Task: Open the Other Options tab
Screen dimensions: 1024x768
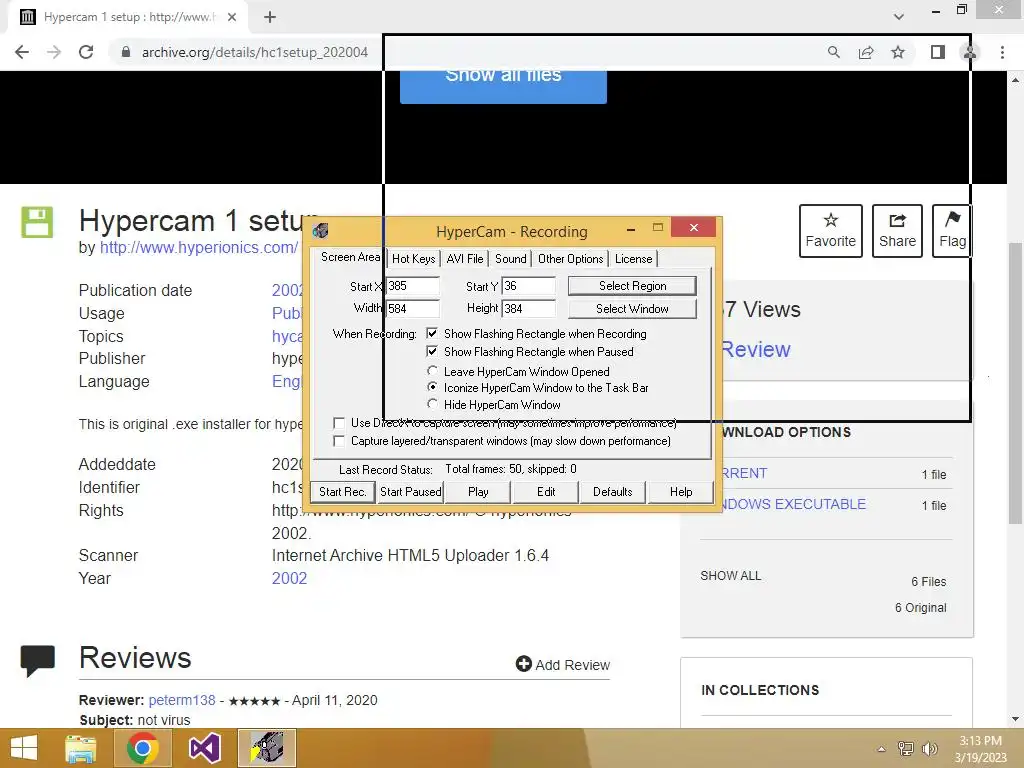Action: click(x=570, y=259)
